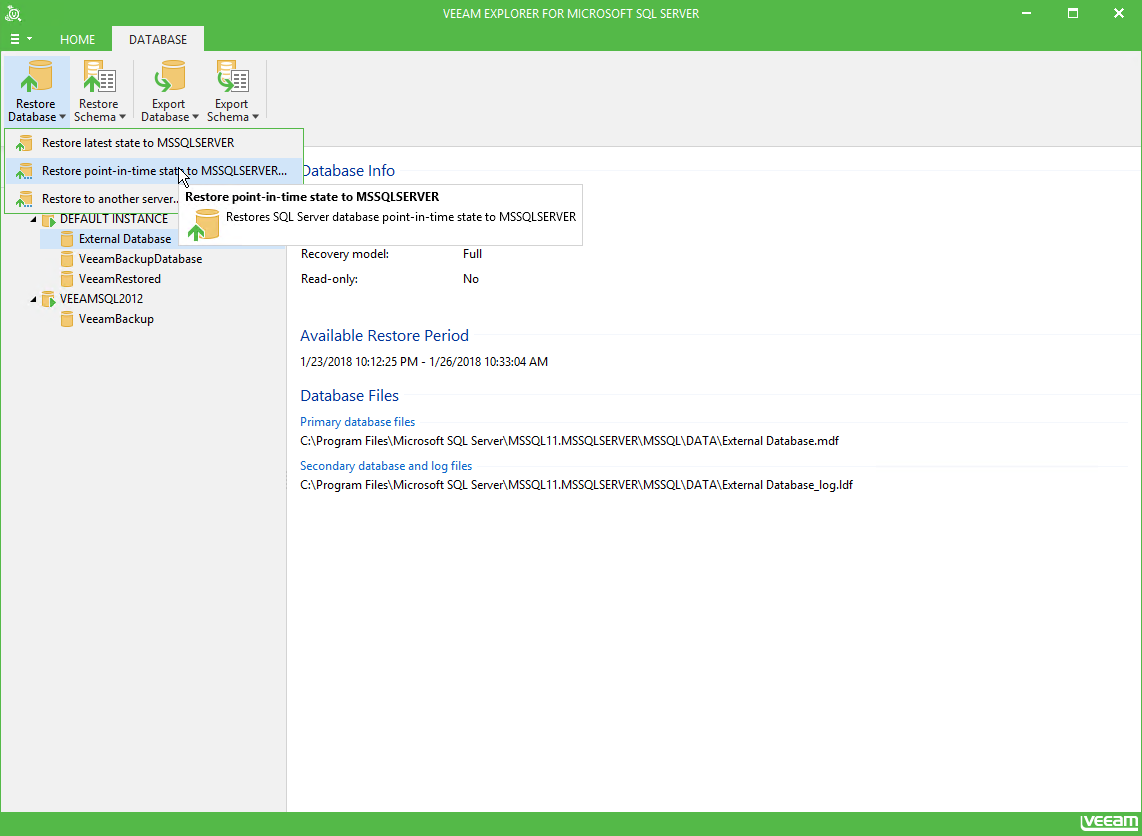Select VeeamBackup database in the tree
1142x836 pixels.
[117, 319]
